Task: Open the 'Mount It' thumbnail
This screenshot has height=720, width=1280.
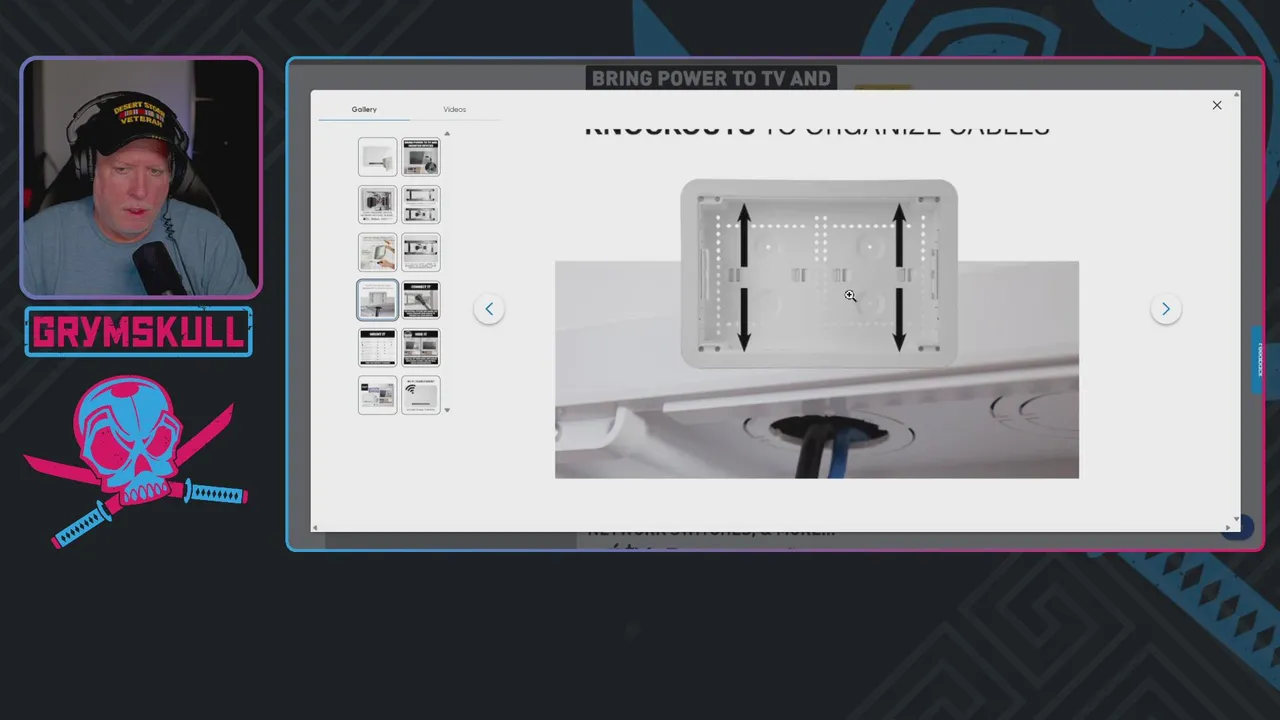Action: pos(377,347)
